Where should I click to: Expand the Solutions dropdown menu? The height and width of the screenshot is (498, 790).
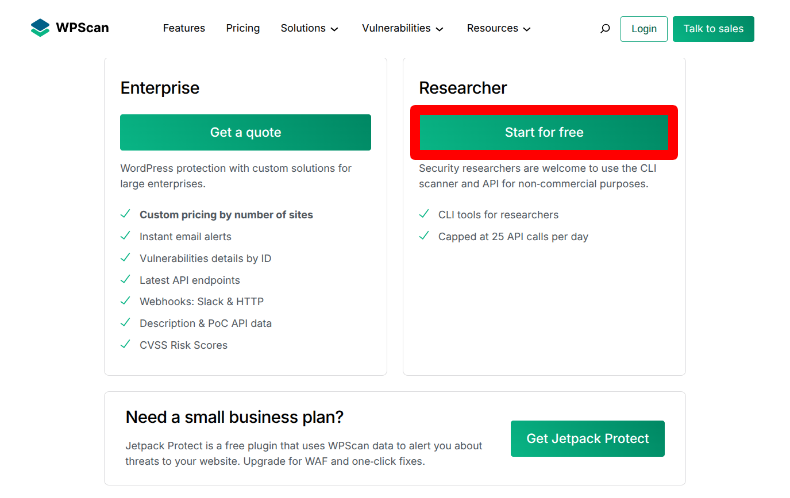coord(309,28)
